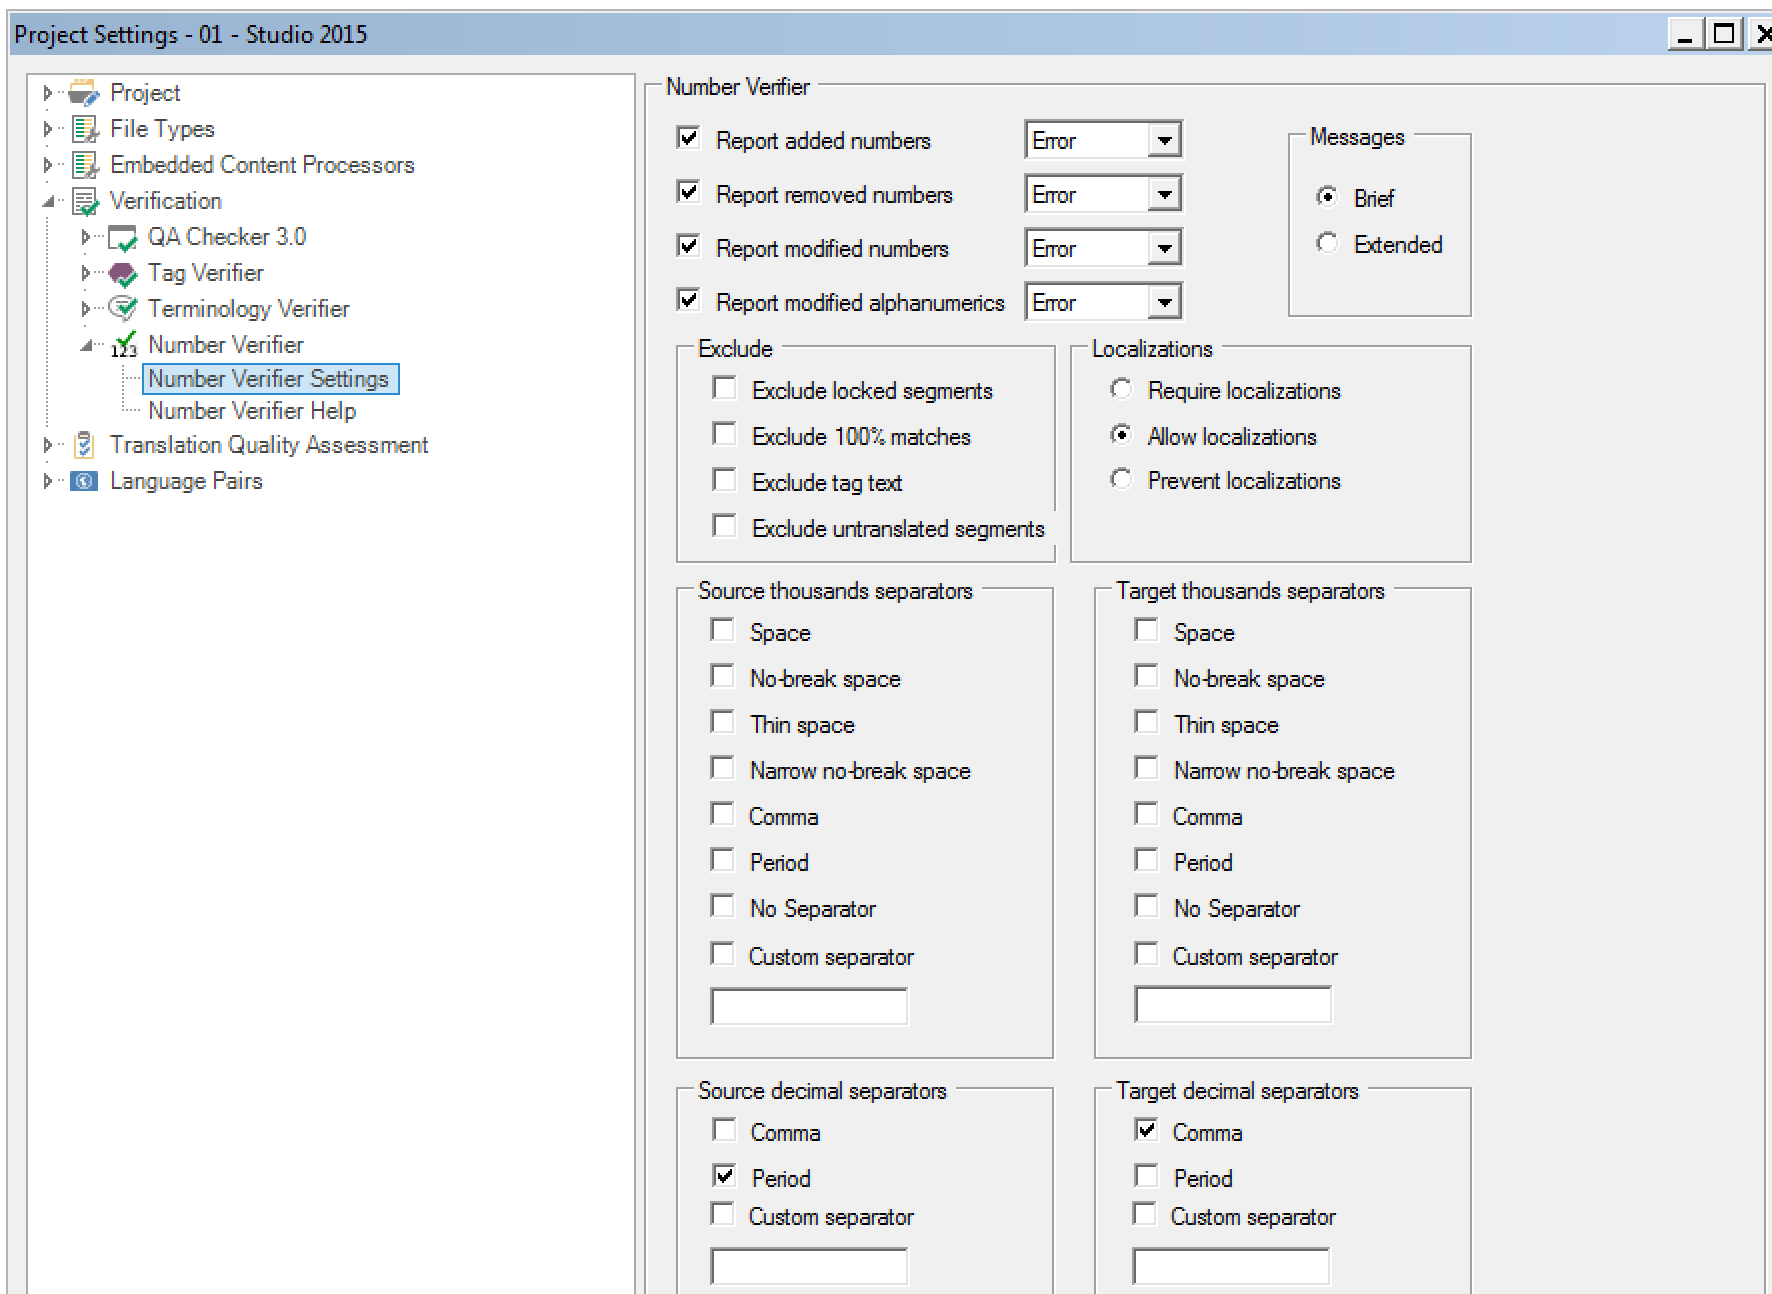Click the Source thousands custom separator field
1772x1294 pixels.
point(809,1006)
